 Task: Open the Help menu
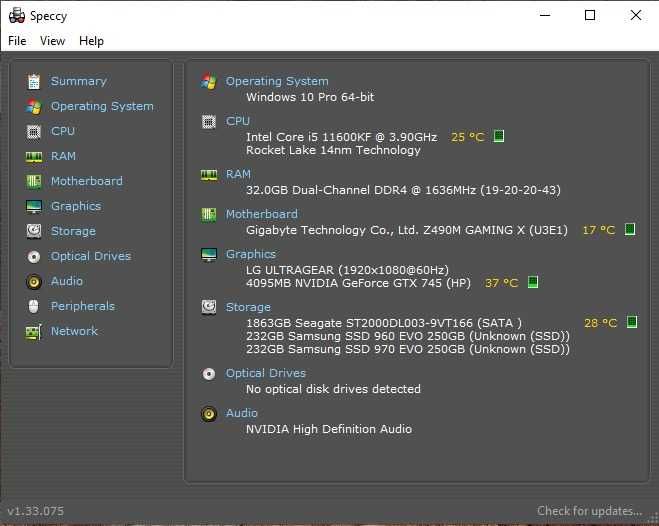(91, 41)
